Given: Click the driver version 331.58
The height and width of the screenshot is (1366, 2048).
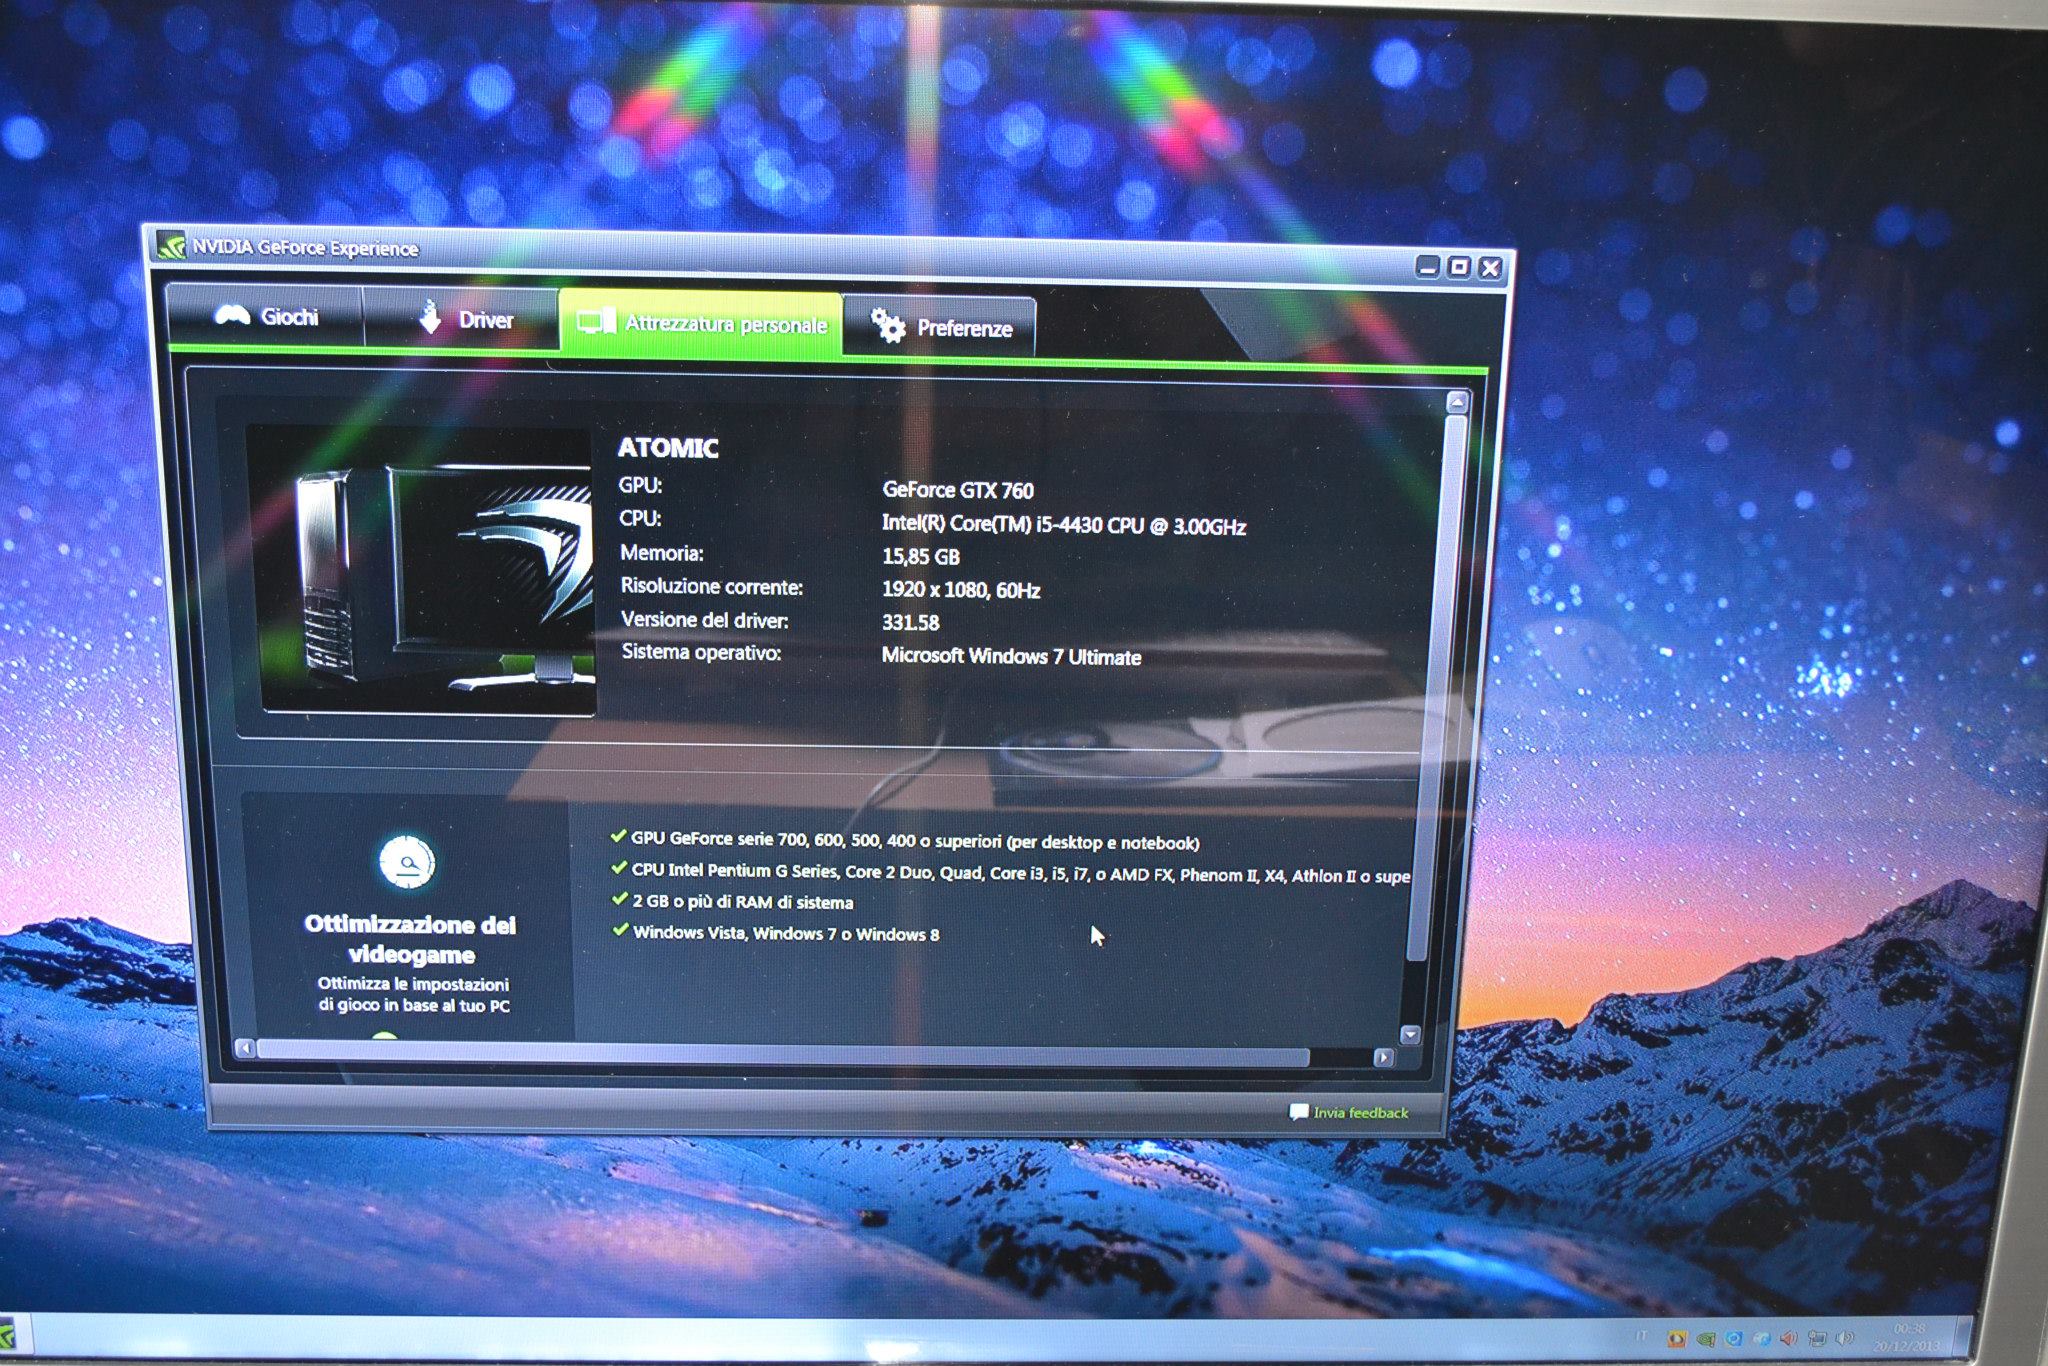Looking at the screenshot, I should click(x=910, y=622).
